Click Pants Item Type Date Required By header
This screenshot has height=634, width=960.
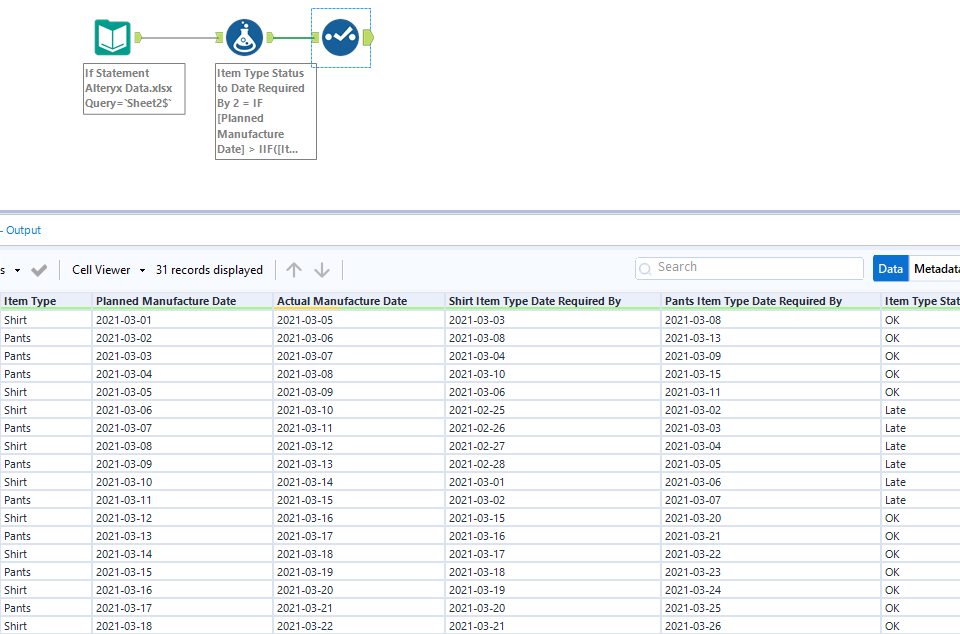click(754, 301)
